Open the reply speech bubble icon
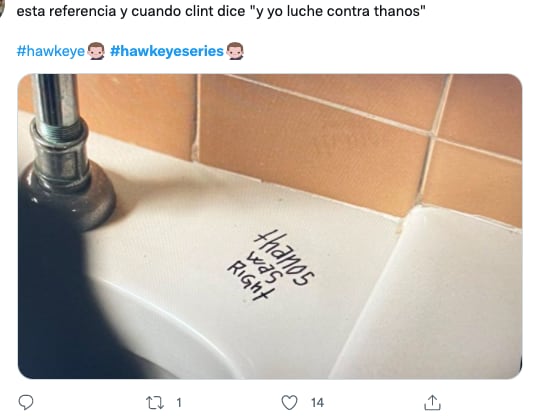 click(26, 403)
